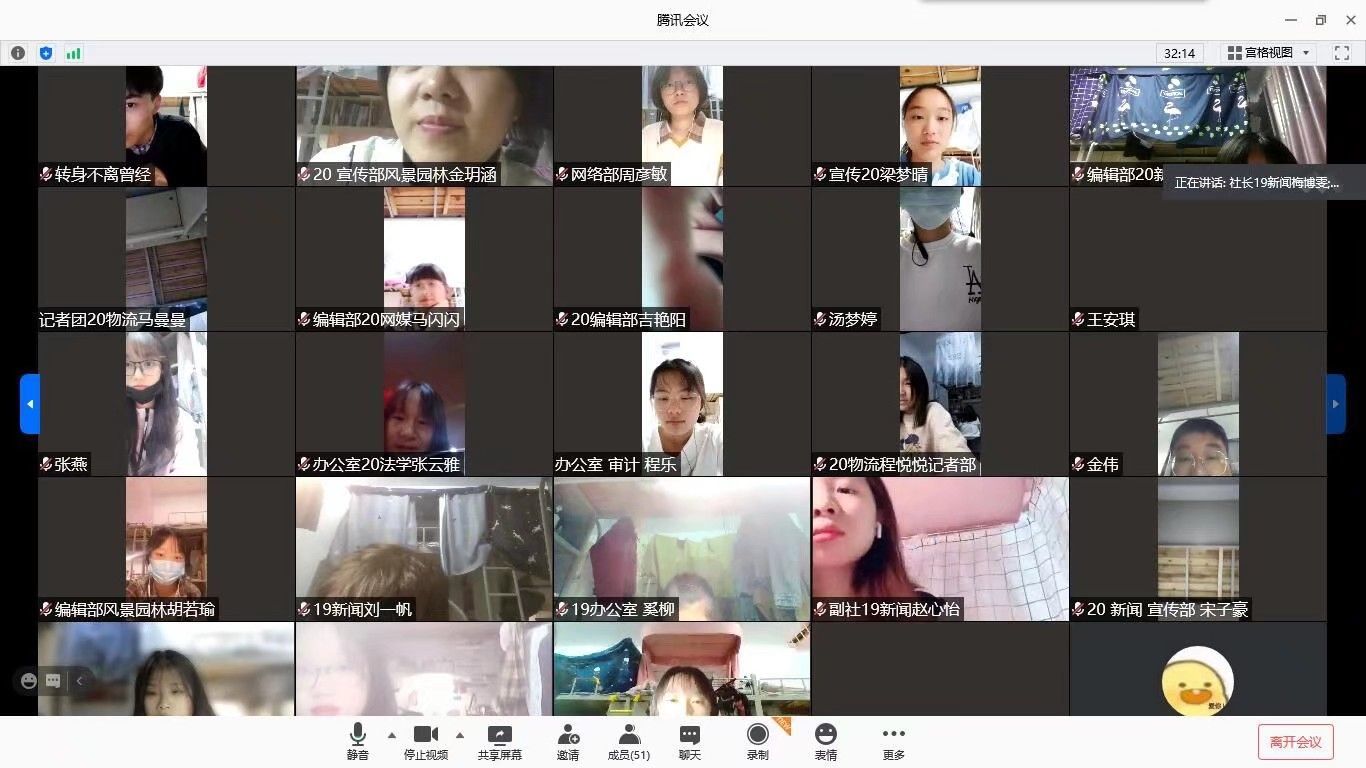Restore down the 腾讯会议 window
Screen dimensions: 1366x768
(x=1321, y=20)
